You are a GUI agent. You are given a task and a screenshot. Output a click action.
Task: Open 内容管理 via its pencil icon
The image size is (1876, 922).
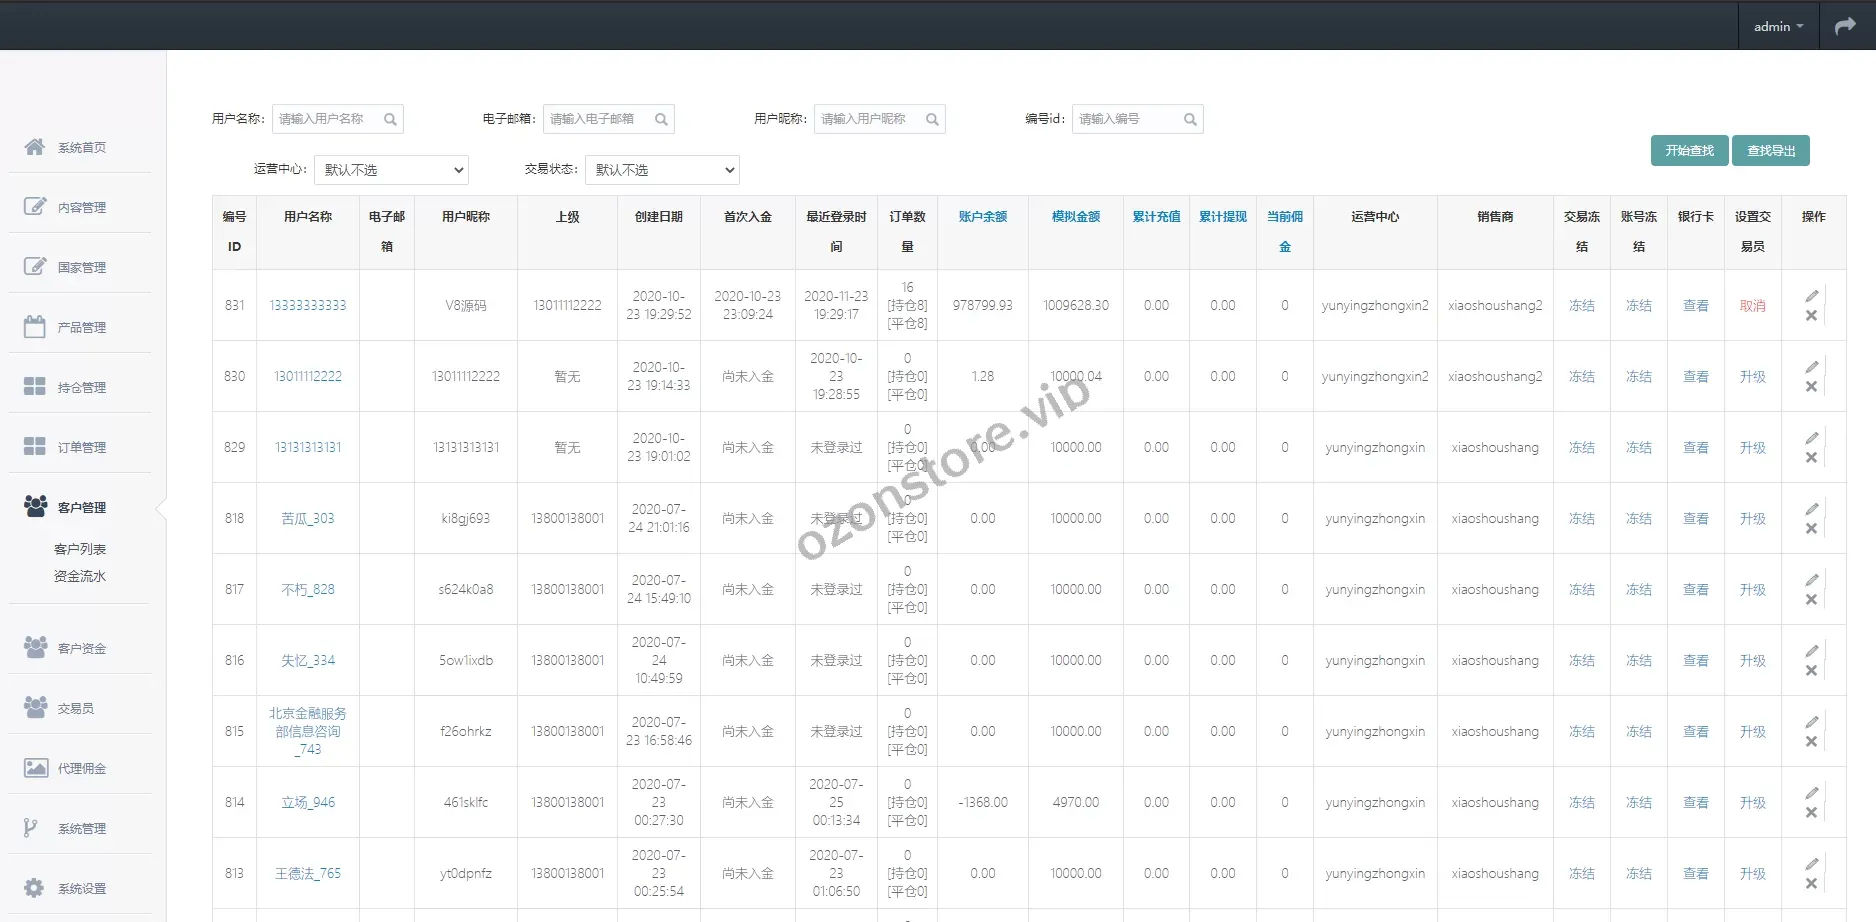click(x=33, y=206)
